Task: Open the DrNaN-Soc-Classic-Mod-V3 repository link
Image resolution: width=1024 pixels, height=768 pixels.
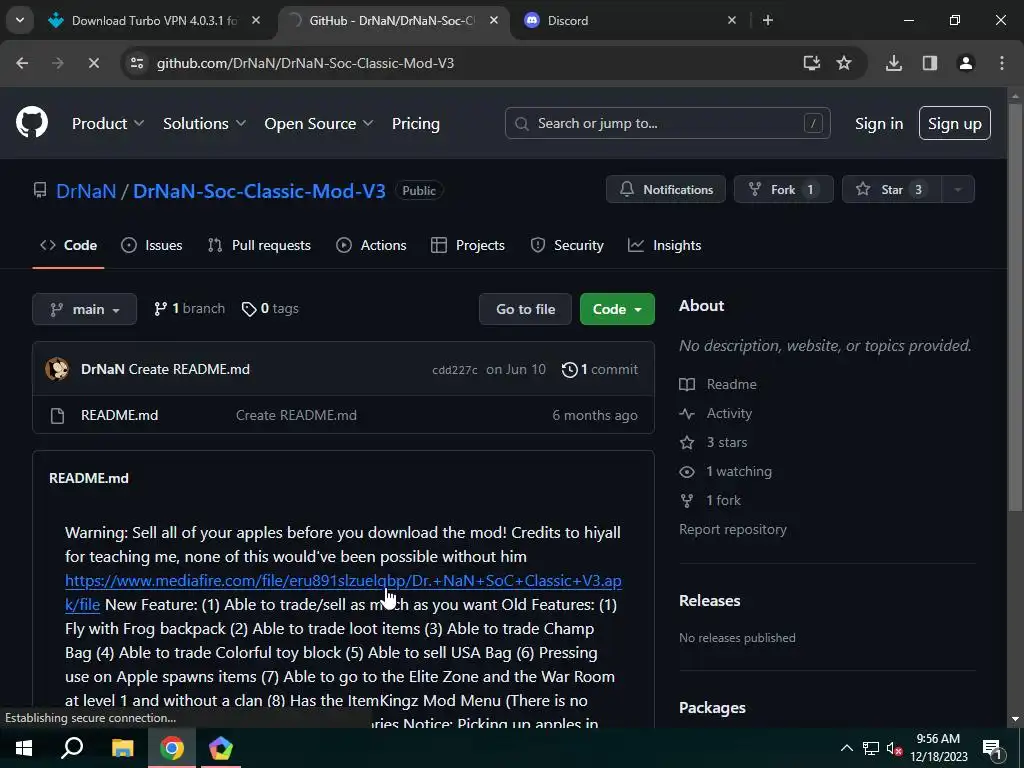Action: [259, 191]
